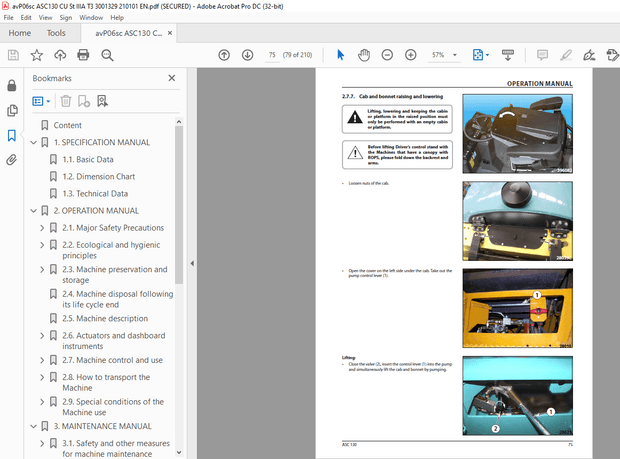This screenshot has width=620, height=459.
Task: Open the View menu
Action: [45, 17]
